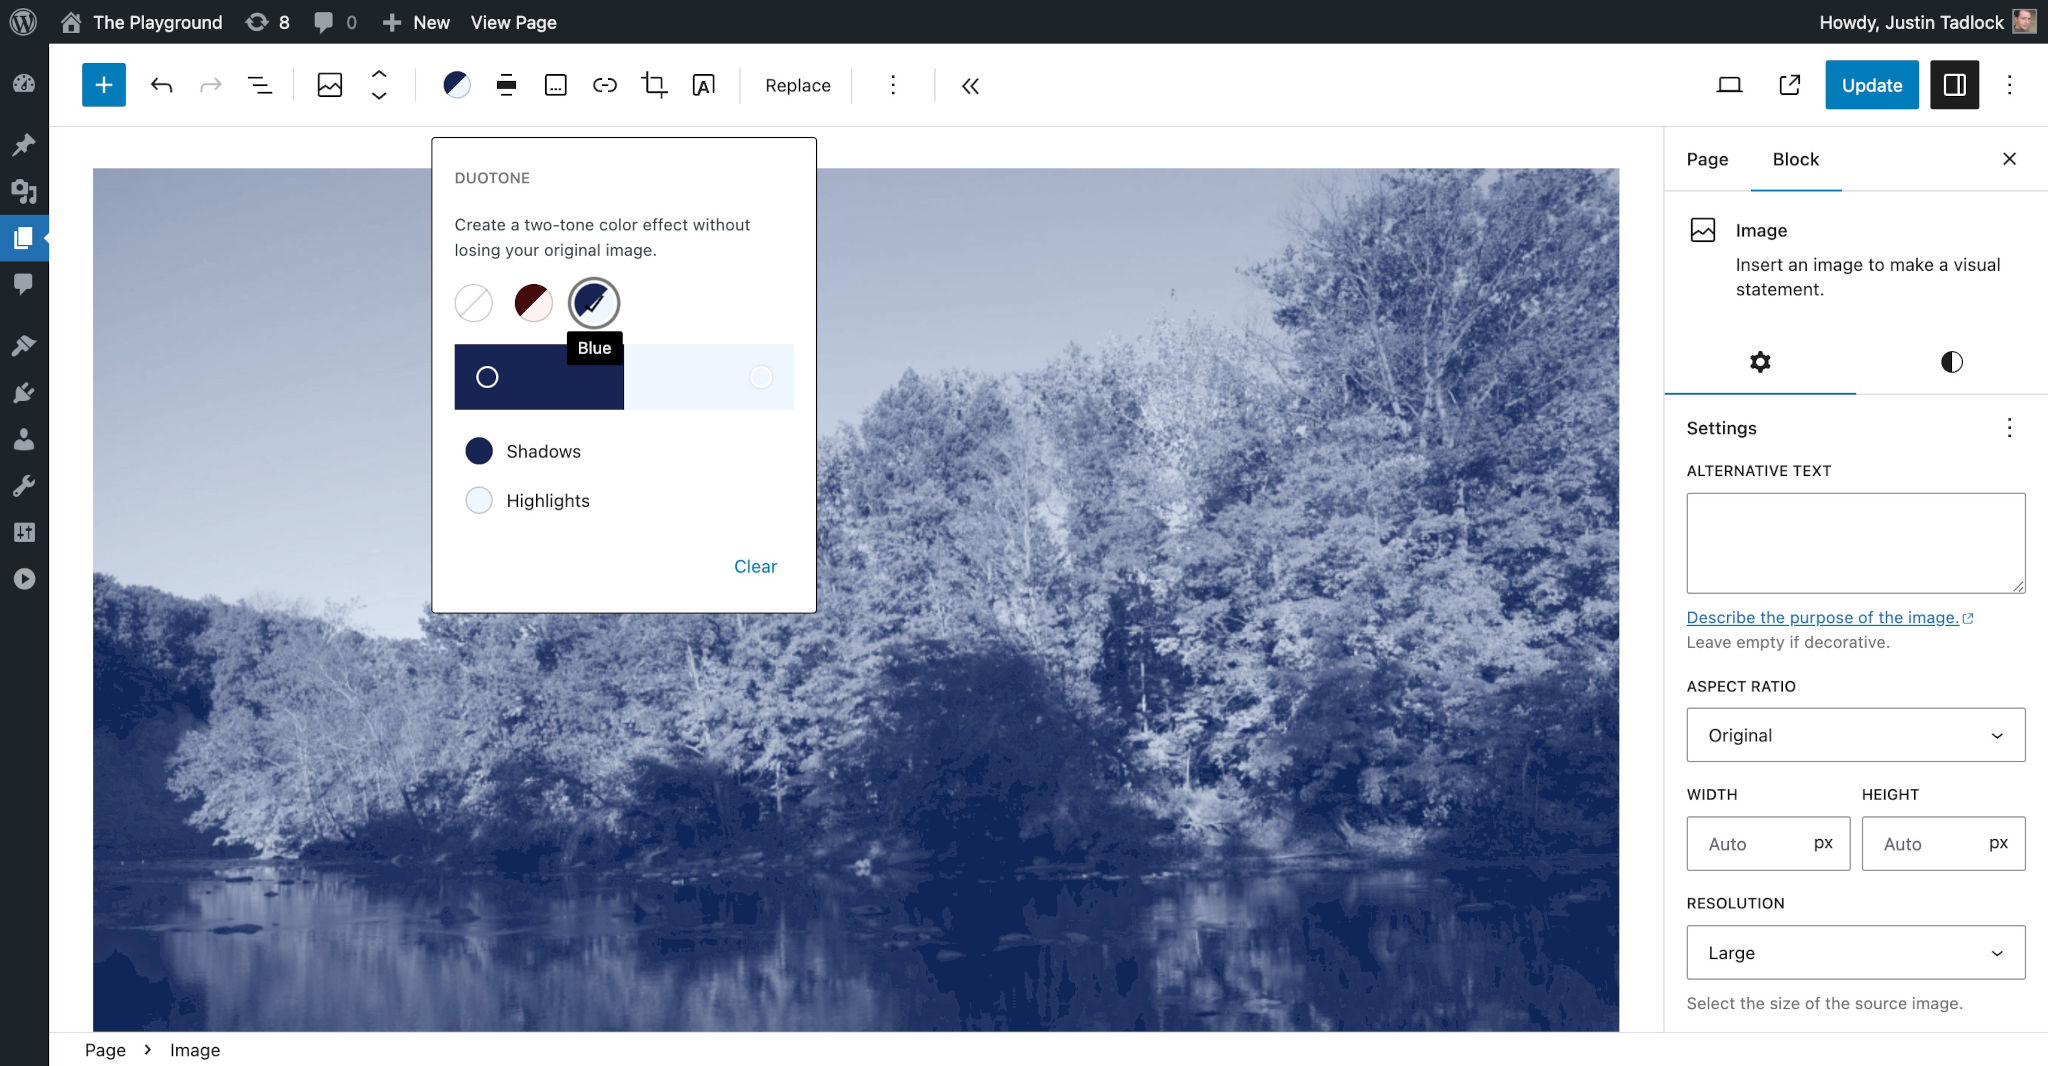Open the Resolution dropdown set to Large
Viewport: 2048px width, 1066px height.
click(x=1854, y=952)
